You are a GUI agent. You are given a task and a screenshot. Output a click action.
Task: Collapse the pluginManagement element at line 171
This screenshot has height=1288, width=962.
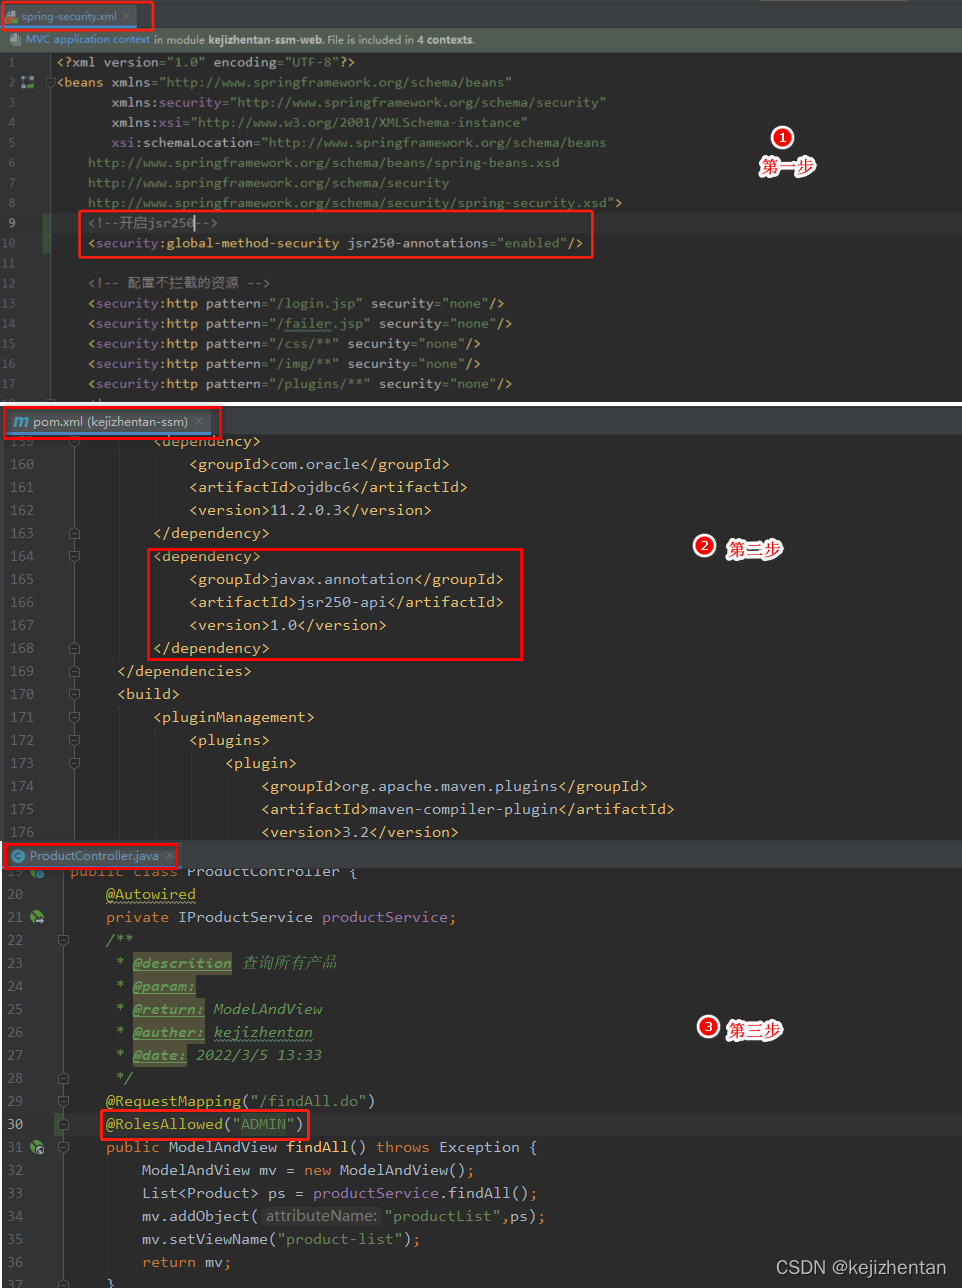pos(74,717)
